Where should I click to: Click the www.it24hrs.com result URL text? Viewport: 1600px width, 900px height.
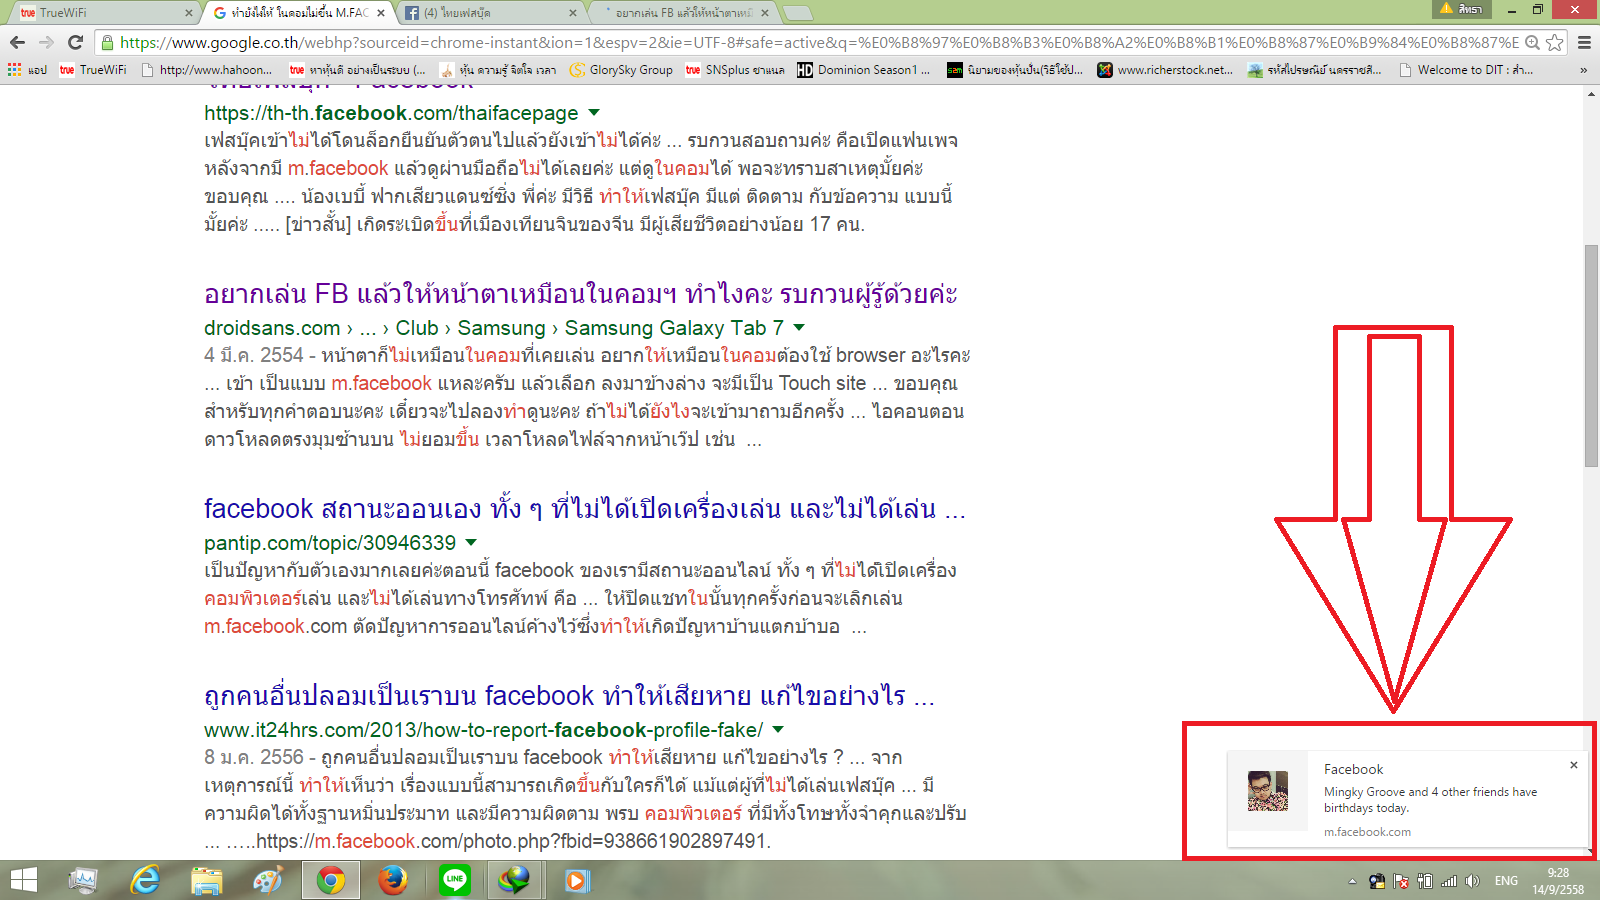(483, 730)
